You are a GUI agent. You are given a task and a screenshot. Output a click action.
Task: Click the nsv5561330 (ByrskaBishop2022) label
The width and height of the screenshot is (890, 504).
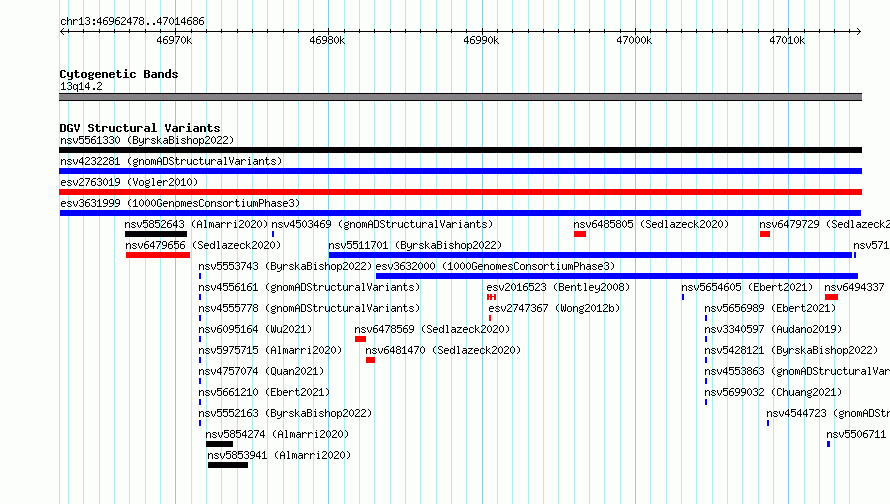[147, 140]
